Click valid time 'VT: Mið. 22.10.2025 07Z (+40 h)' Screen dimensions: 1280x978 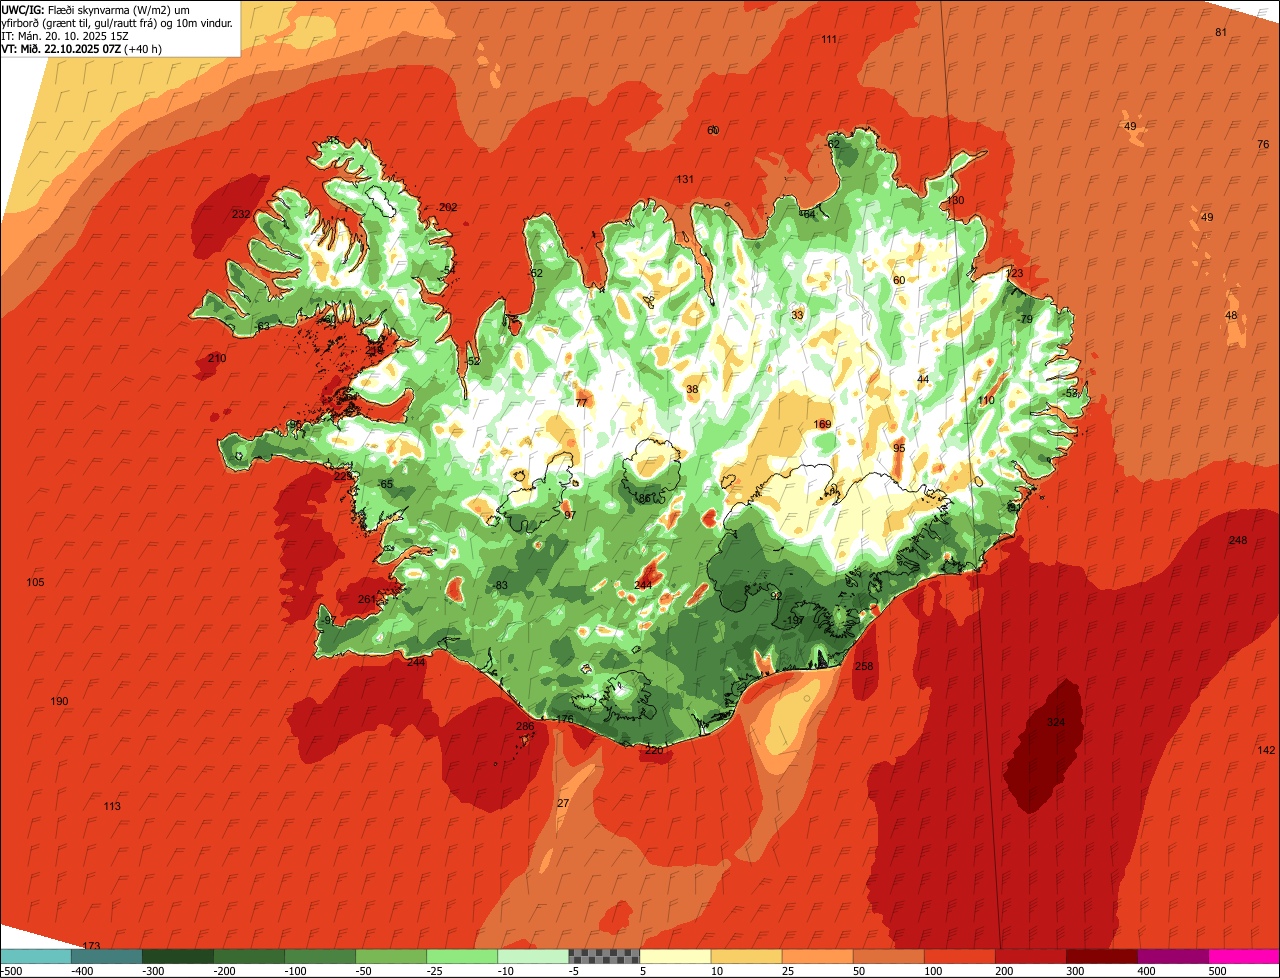point(82,48)
